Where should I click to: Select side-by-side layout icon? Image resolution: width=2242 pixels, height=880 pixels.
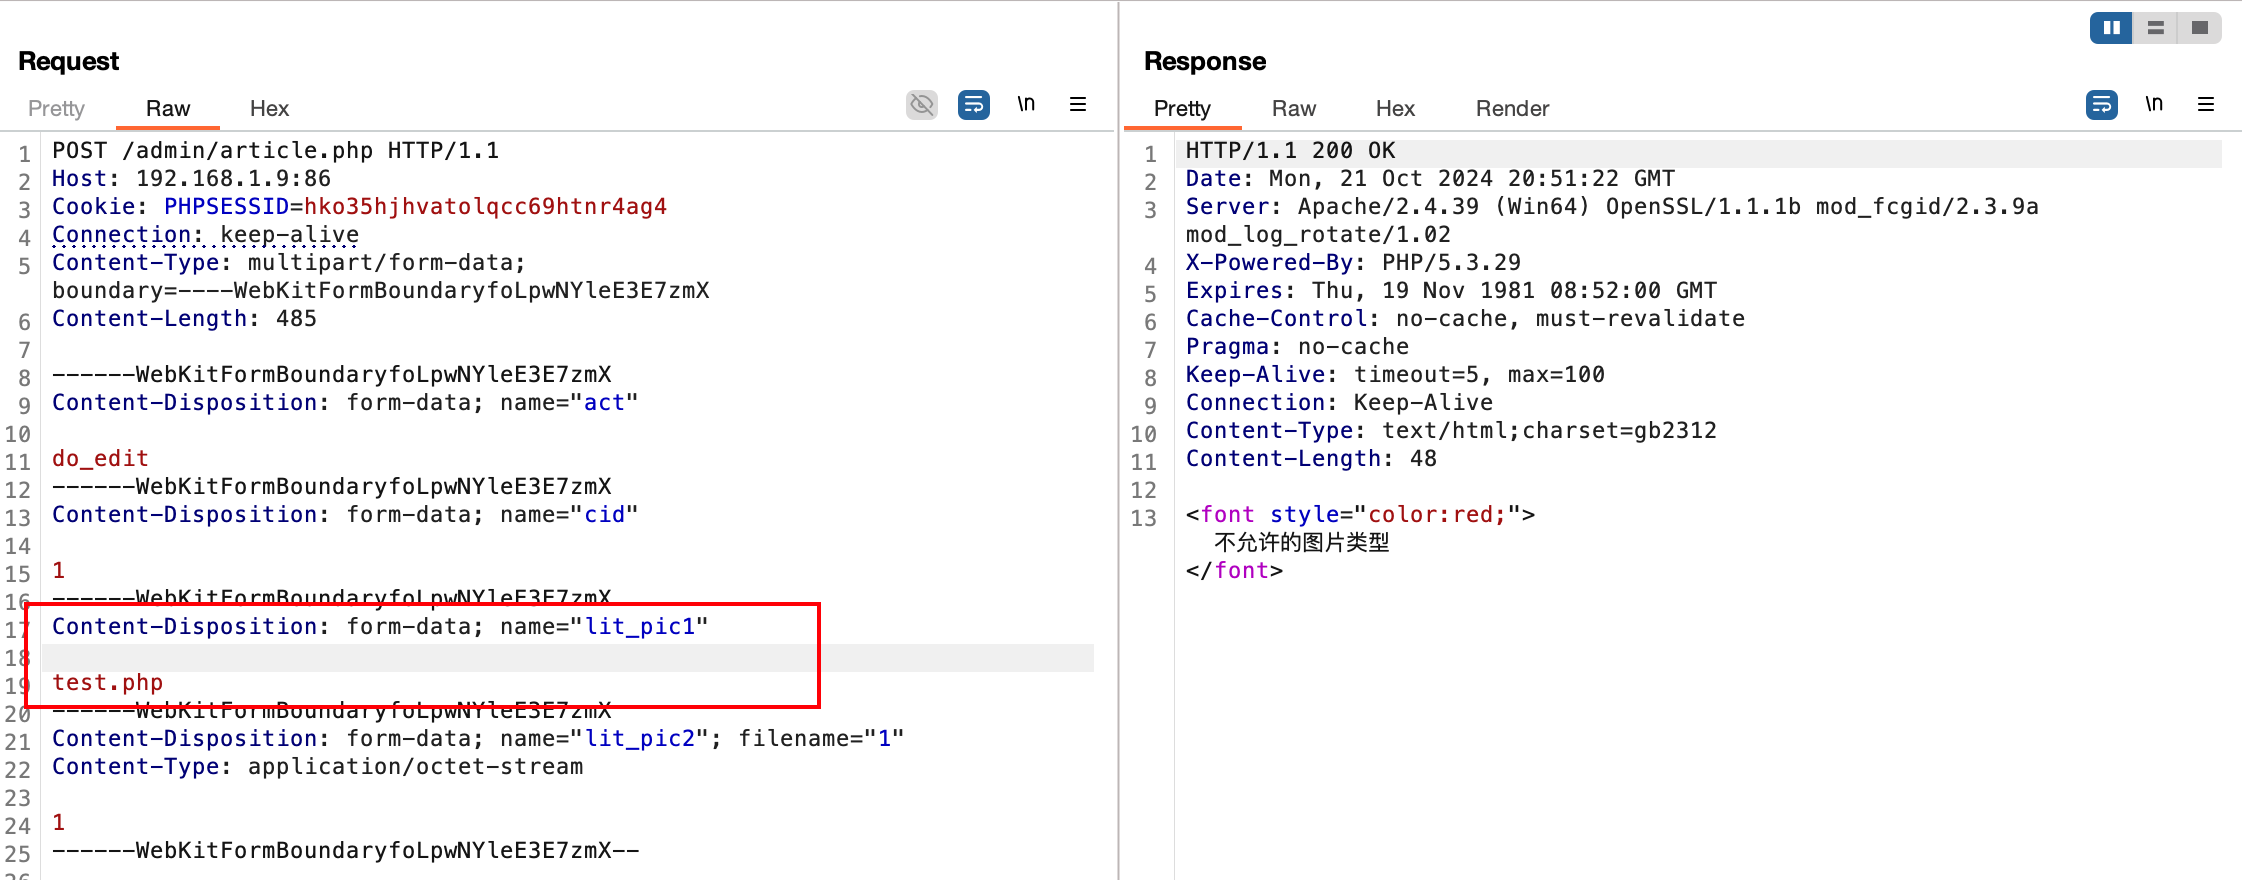tap(2112, 28)
